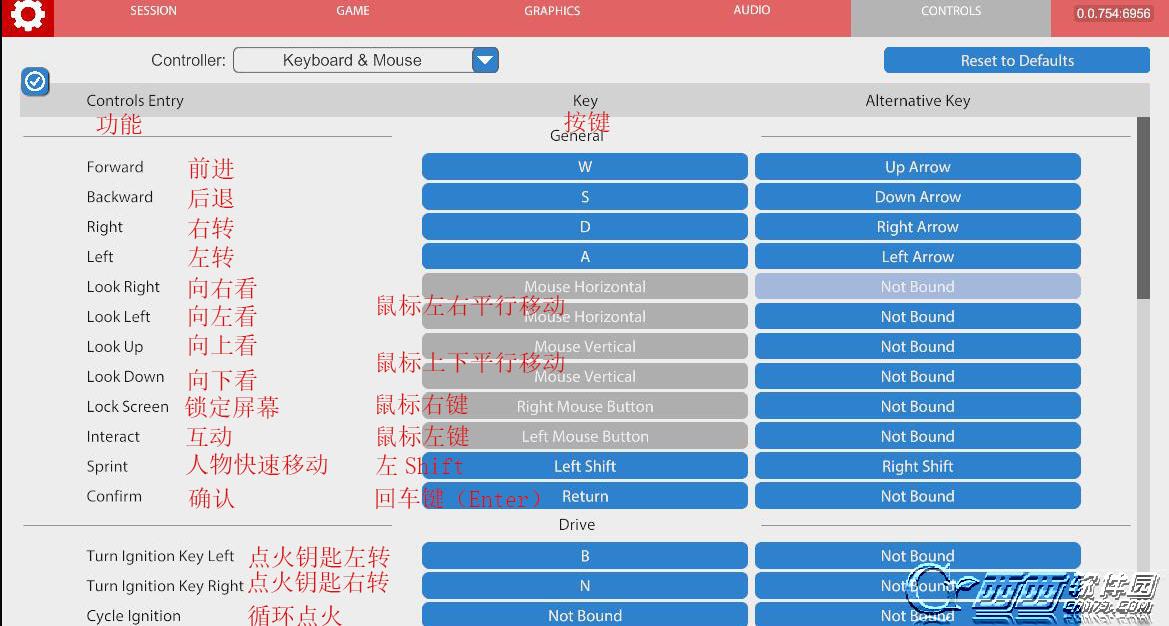This screenshot has width=1169, height=626.
Task: Rebind Confirm key Return
Action: (x=584, y=496)
